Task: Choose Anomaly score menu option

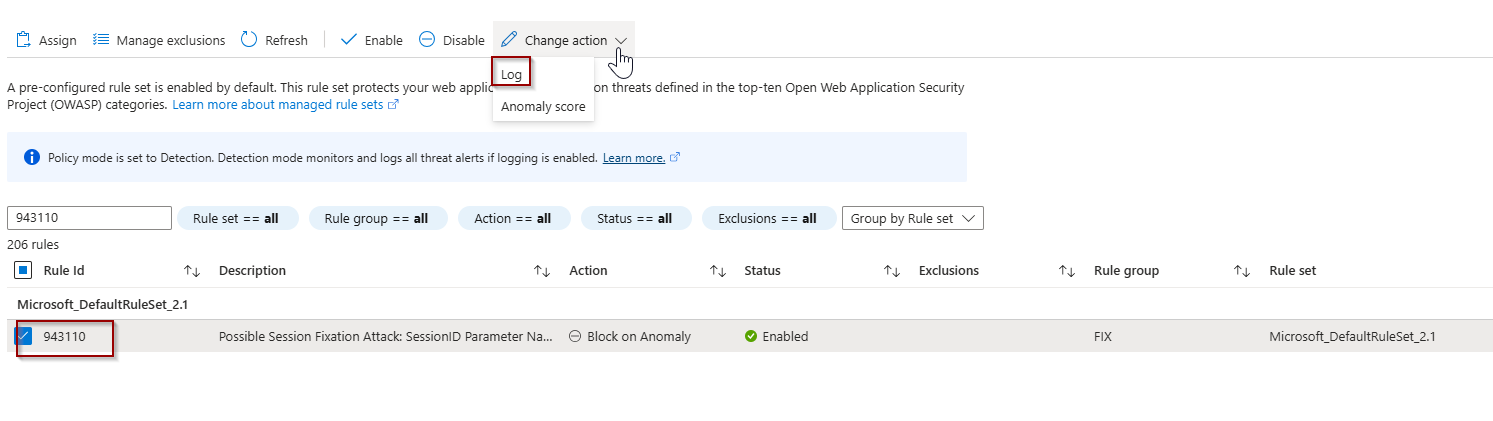Action: click(x=543, y=106)
